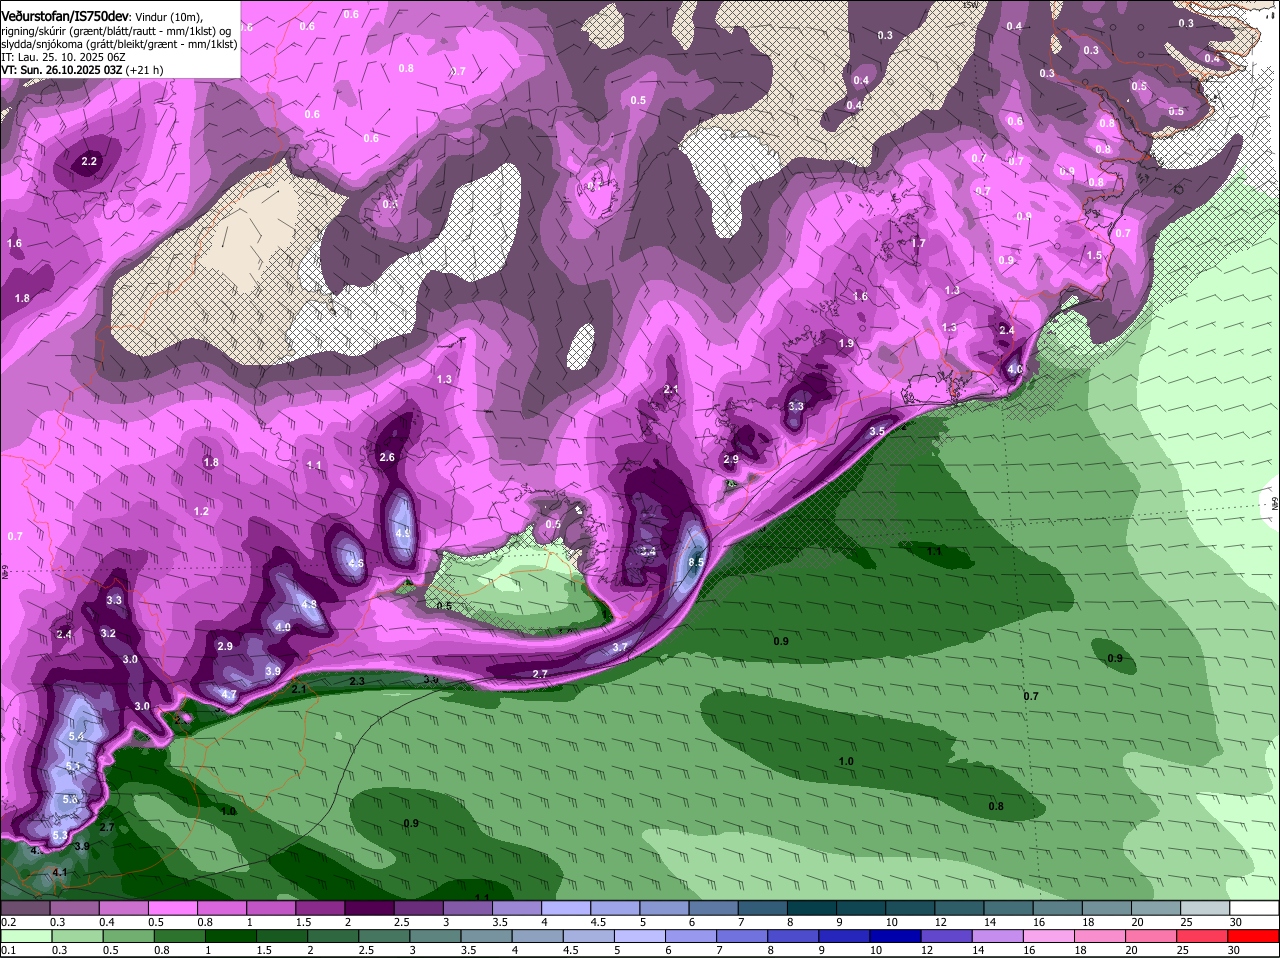Viewport: 1280px width, 958px height.
Task: Click the 'IT: Lau. 25. 10. 2025 06Z' line
Action: [63, 57]
